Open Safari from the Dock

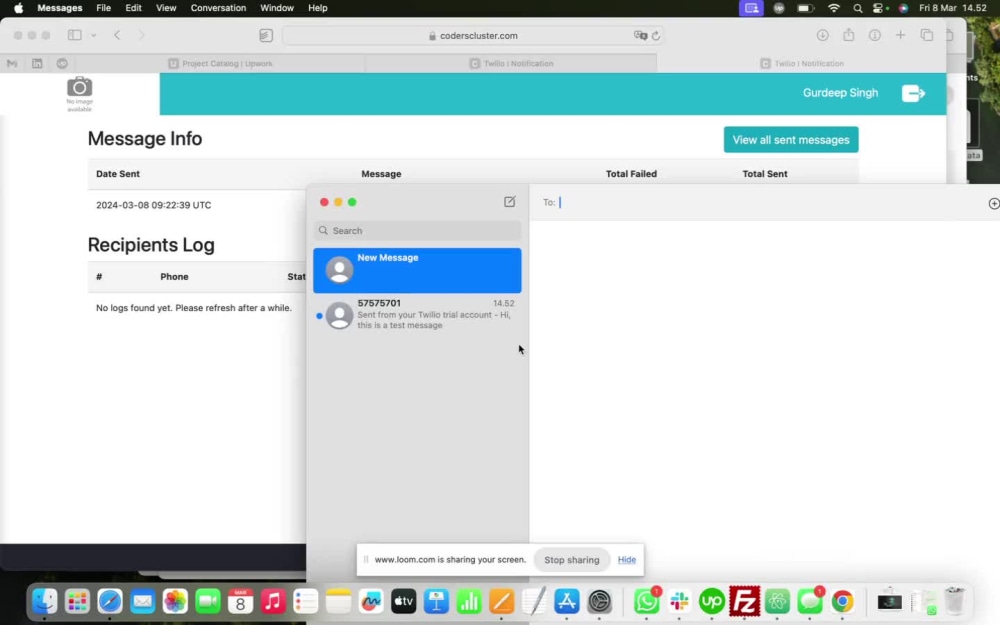tap(110, 601)
